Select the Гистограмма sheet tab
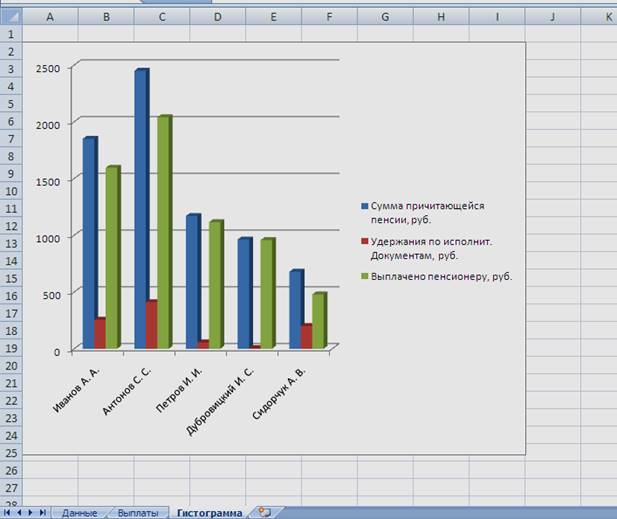The image size is (617, 519). pyautogui.click(x=209, y=512)
